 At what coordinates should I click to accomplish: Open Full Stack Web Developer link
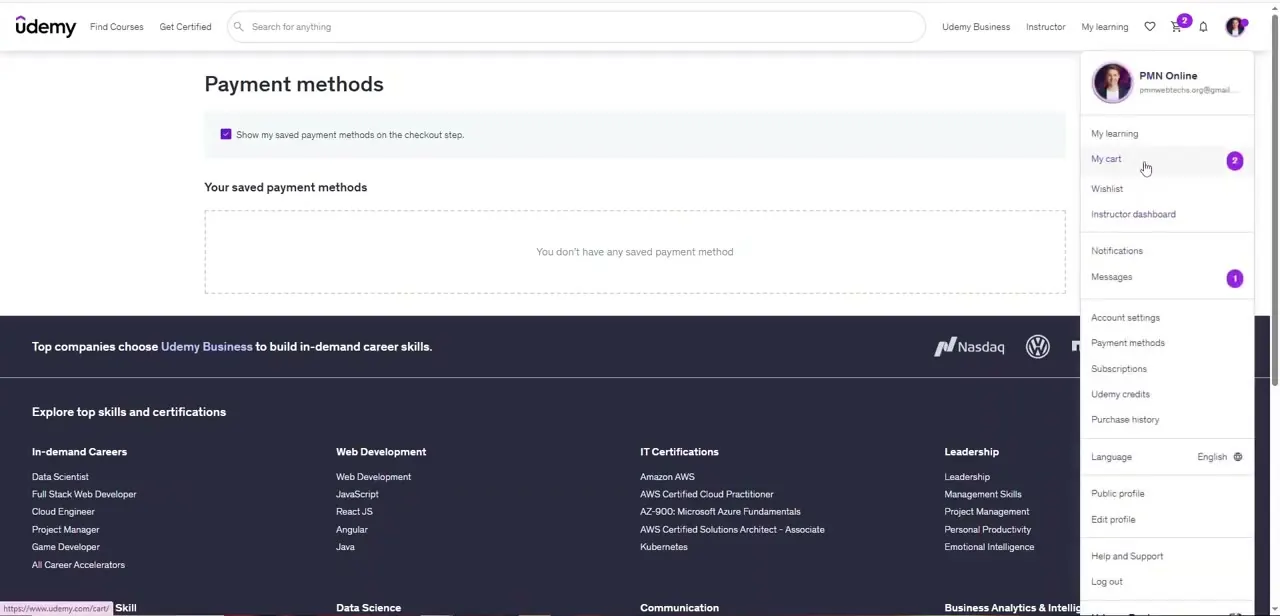[84, 494]
